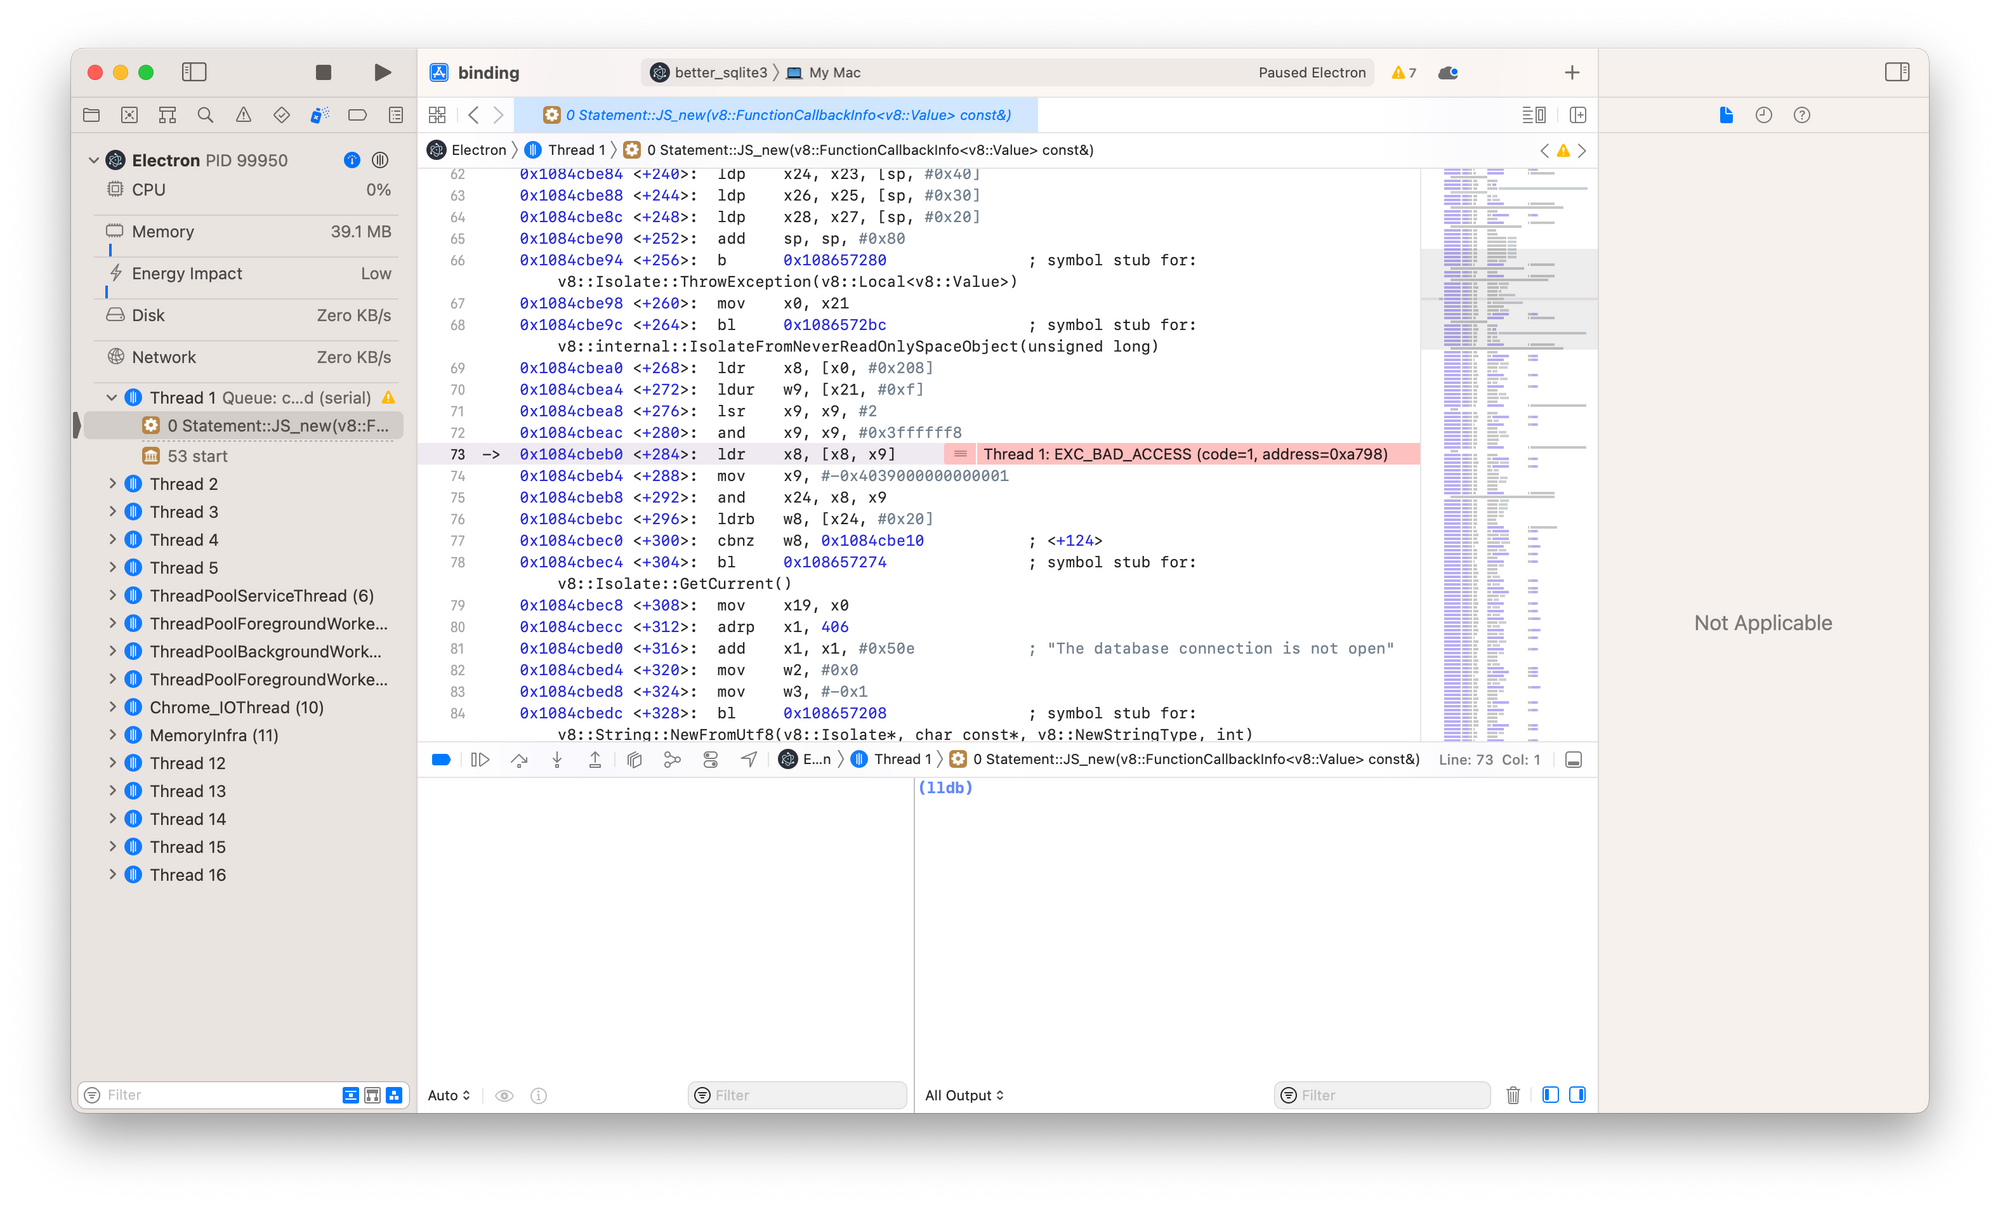
Task: Click the trash icon to clear console
Action: tap(1513, 1095)
